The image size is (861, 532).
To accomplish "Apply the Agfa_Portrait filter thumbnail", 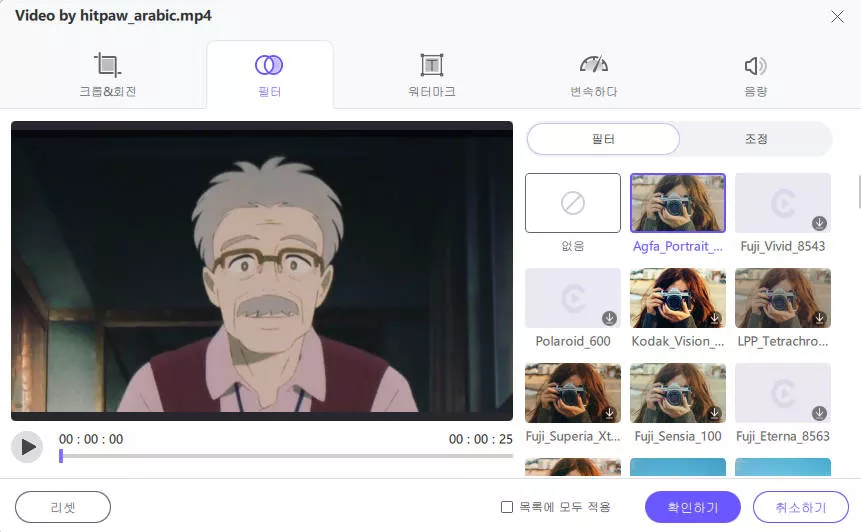I will 678,203.
